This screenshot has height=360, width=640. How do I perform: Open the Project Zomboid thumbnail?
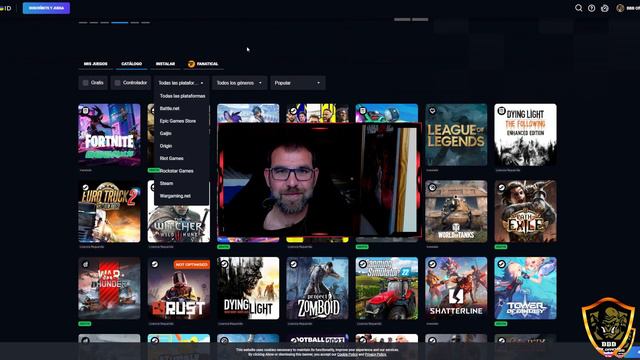318,288
